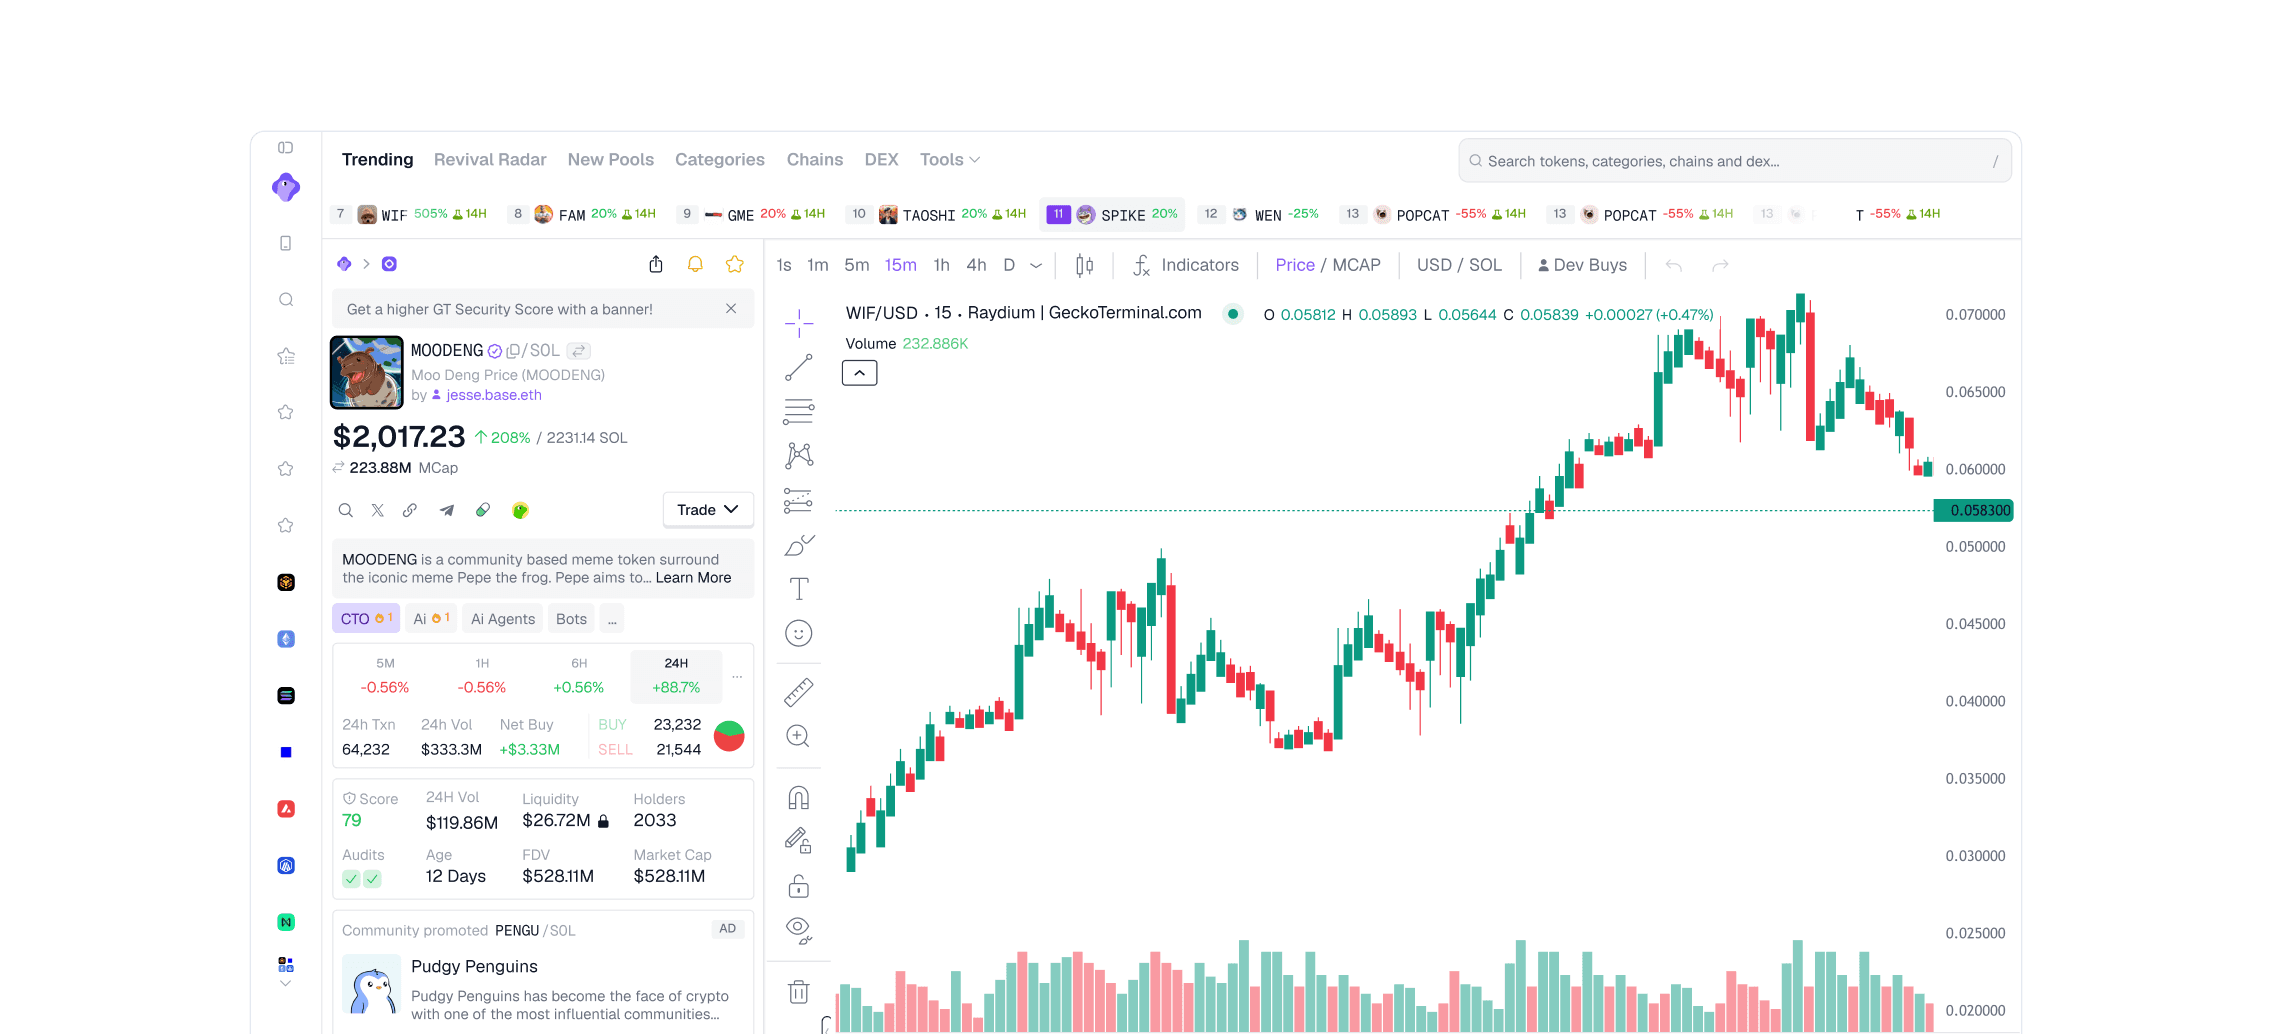Toggle lock all drawing tools

798,886
